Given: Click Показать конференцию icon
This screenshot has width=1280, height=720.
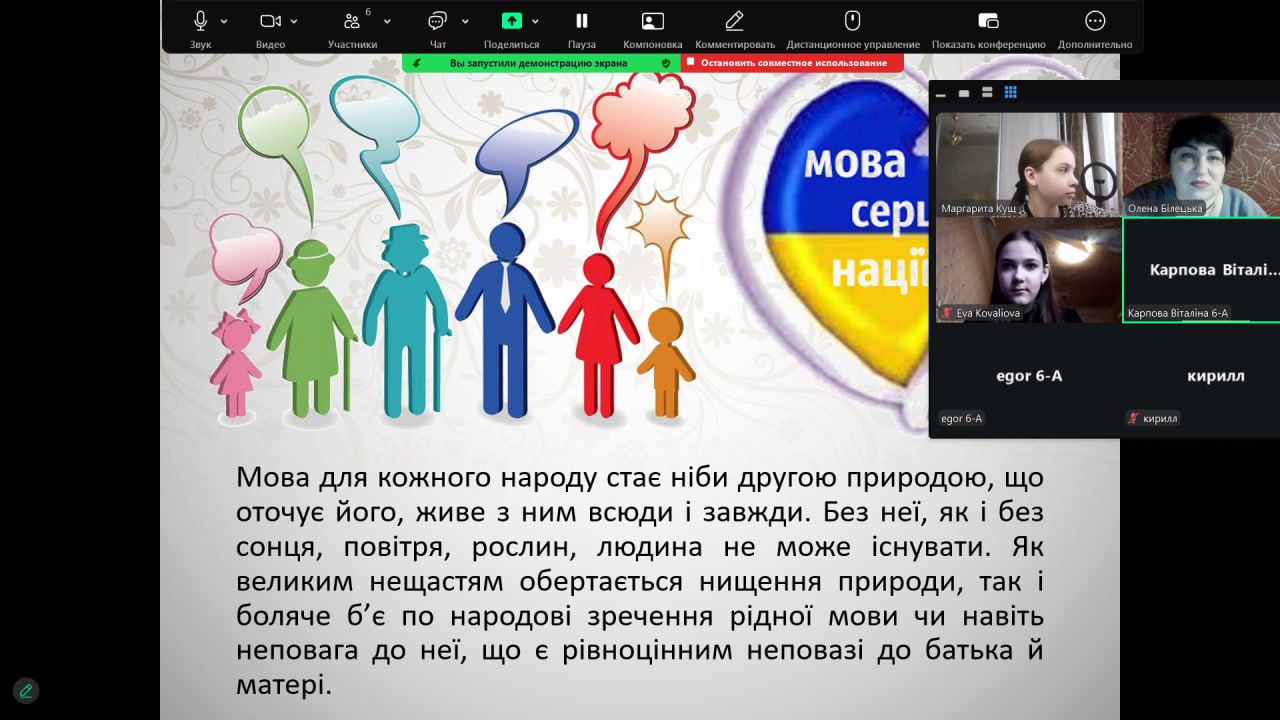Looking at the screenshot, I should coord(988,21).
